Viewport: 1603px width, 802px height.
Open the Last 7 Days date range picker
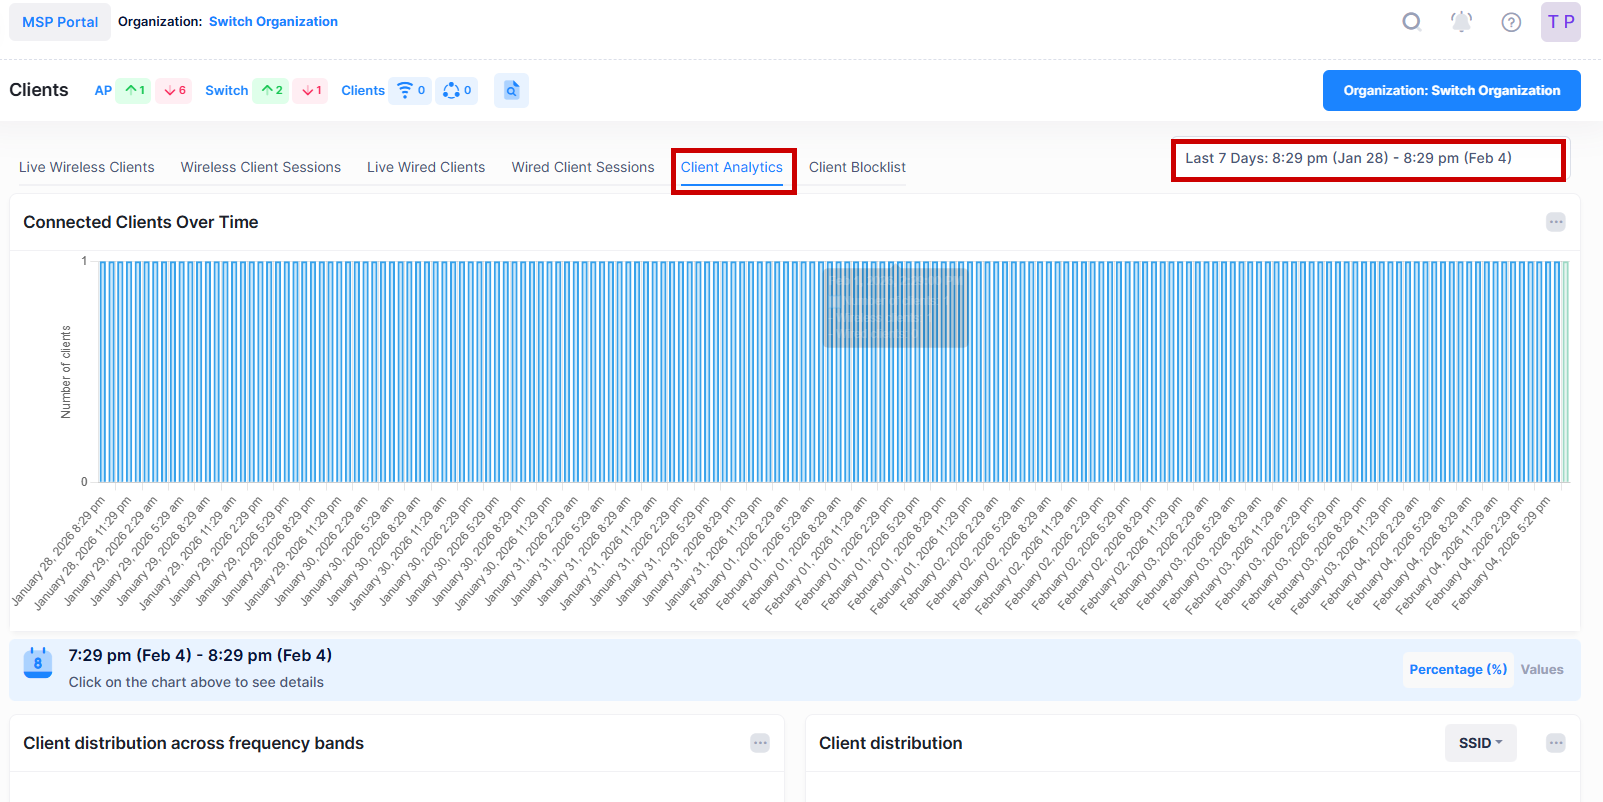click(1368, 159)
